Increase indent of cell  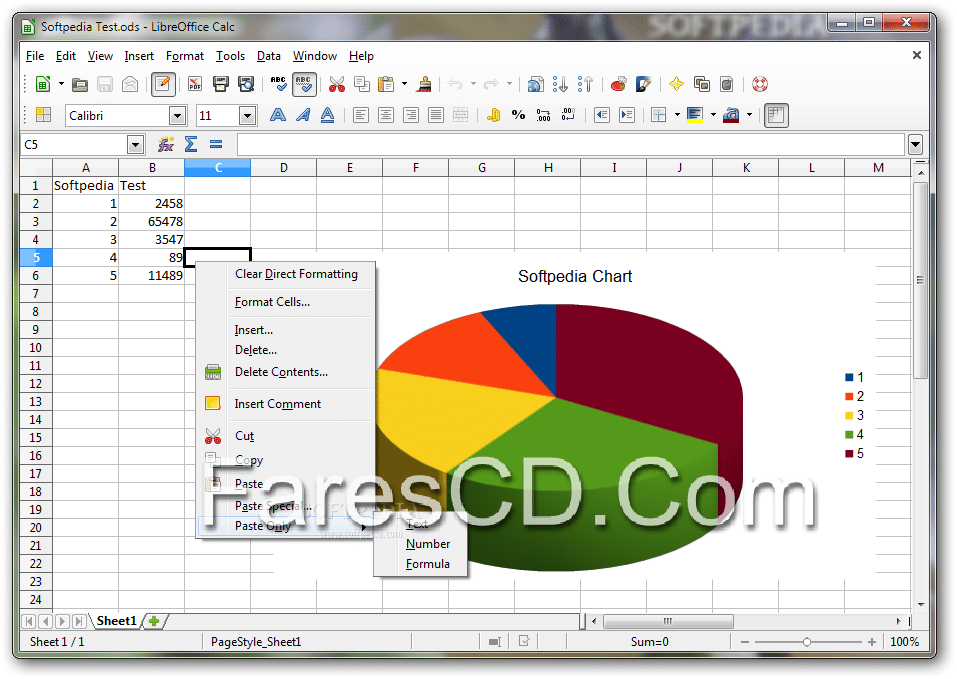point(627,115)
